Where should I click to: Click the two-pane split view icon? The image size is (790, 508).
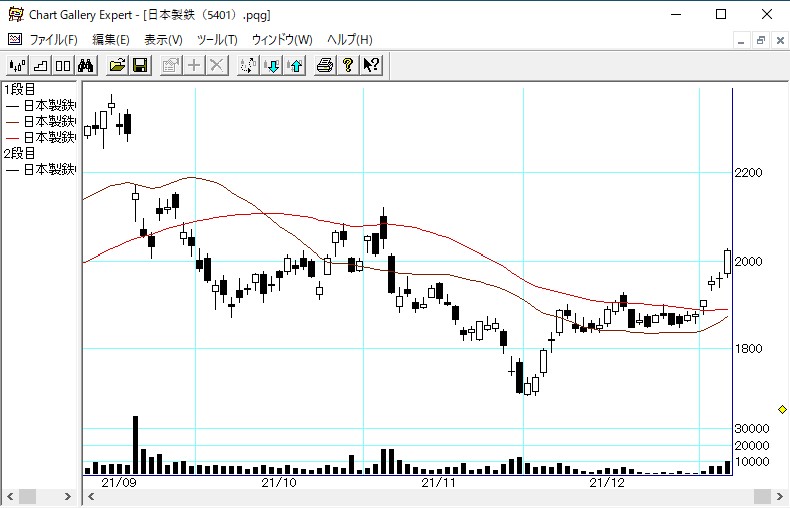coord(62,66)
